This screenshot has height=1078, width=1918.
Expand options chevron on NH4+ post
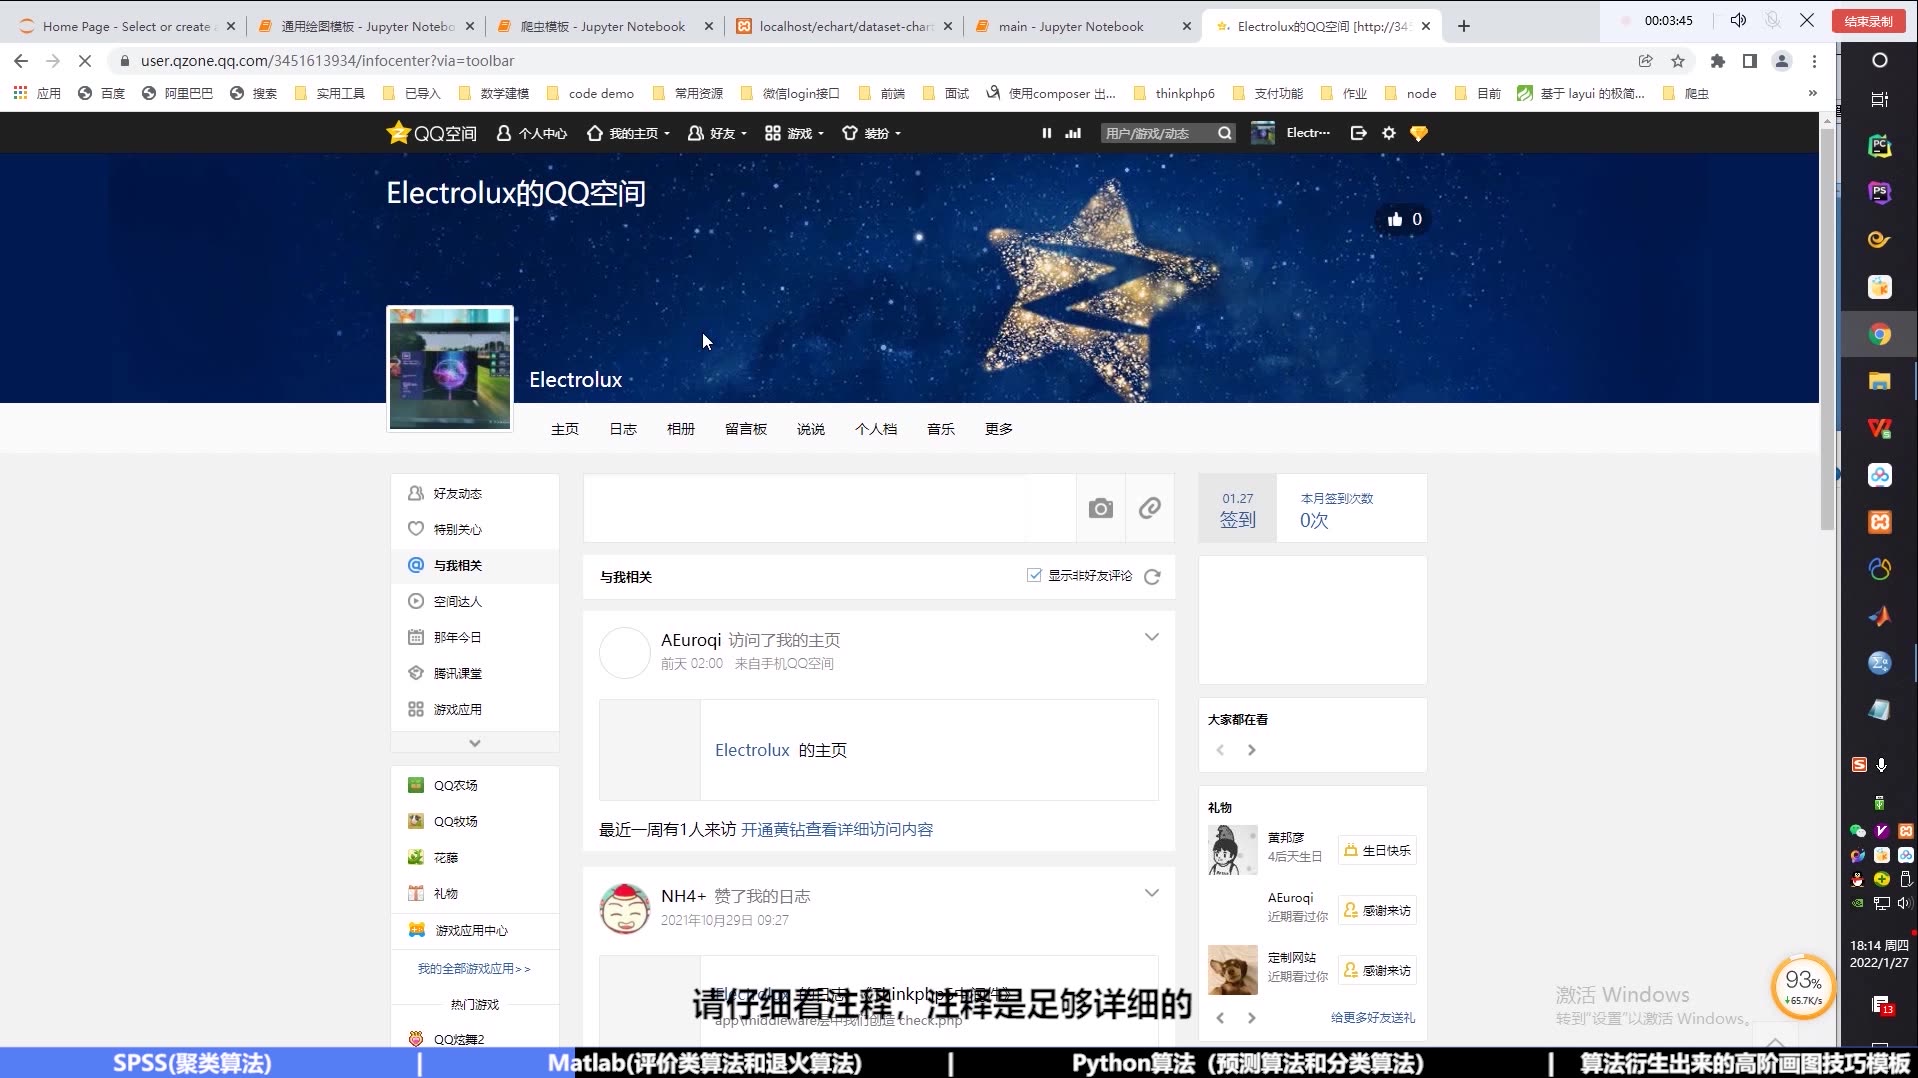[1152, 893]
